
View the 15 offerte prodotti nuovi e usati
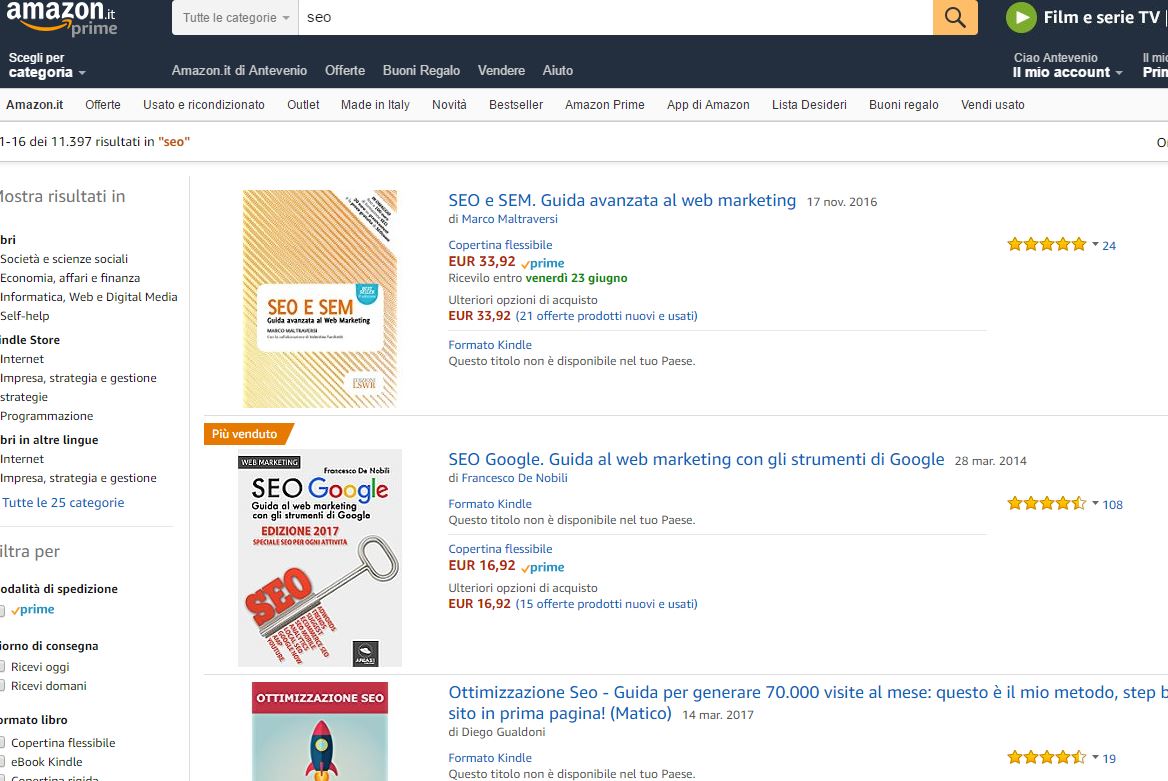606,604
